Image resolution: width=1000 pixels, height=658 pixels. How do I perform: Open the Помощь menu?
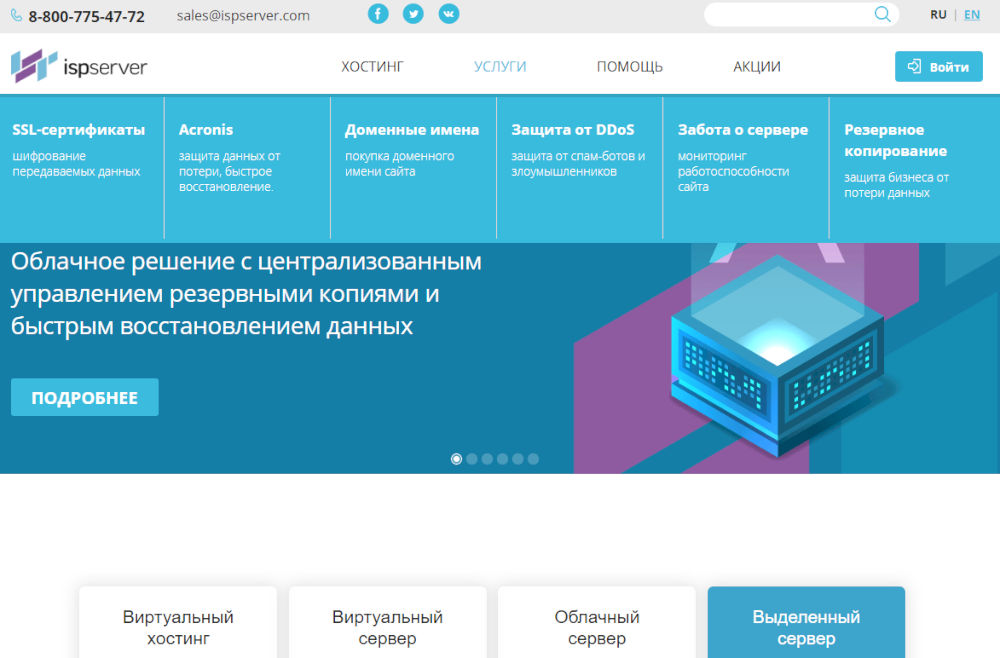(629, 67)
